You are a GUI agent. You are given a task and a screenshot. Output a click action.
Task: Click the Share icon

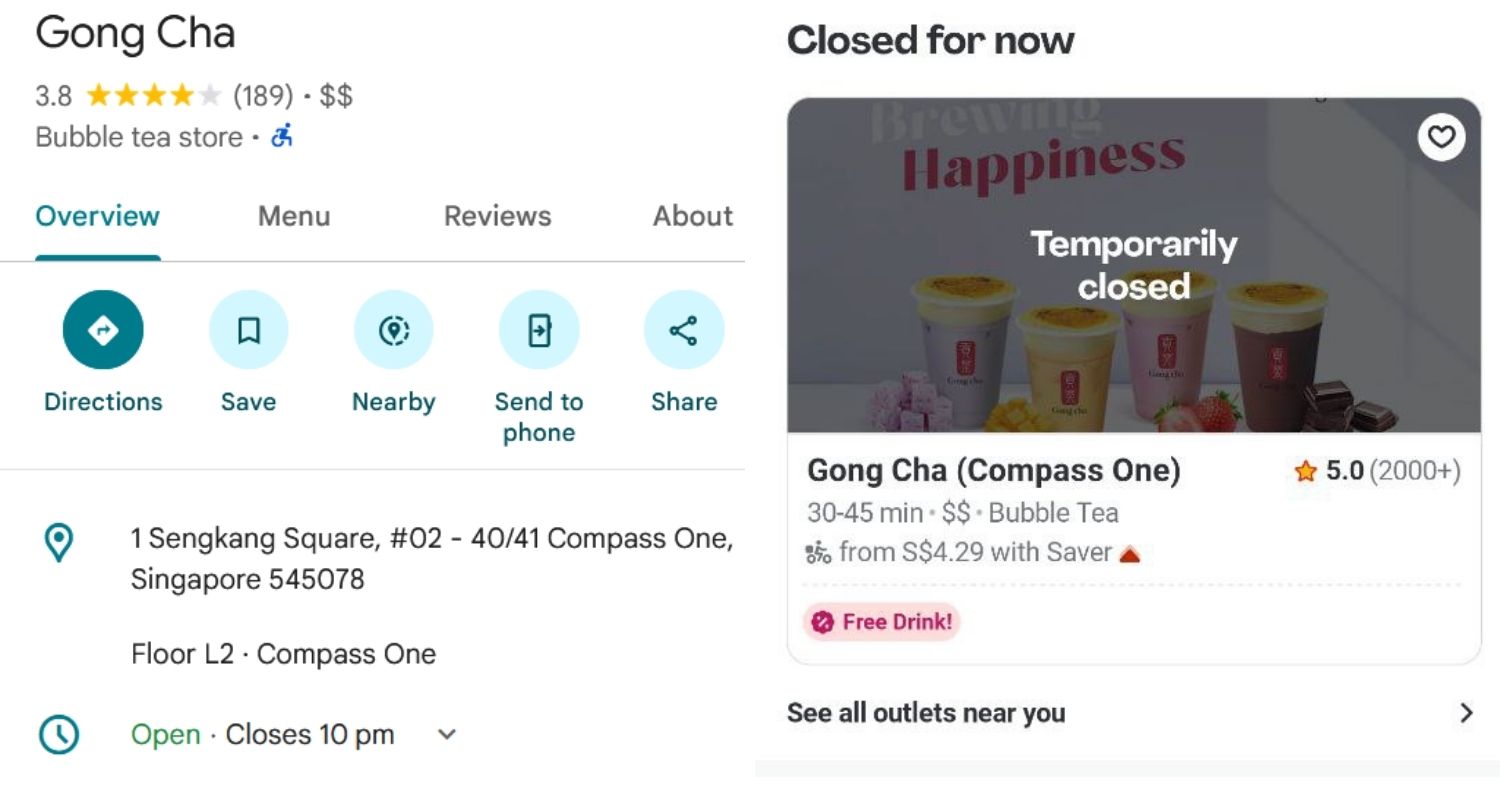click(684, 330)
